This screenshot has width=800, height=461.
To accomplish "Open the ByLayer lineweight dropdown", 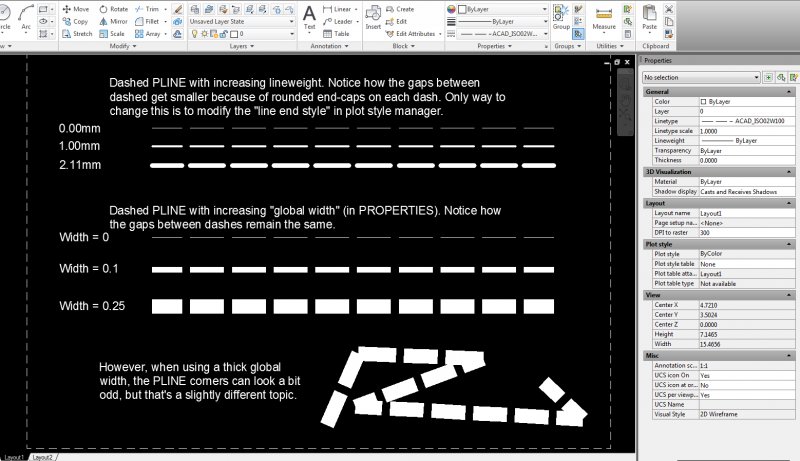I will pos(503,21).
